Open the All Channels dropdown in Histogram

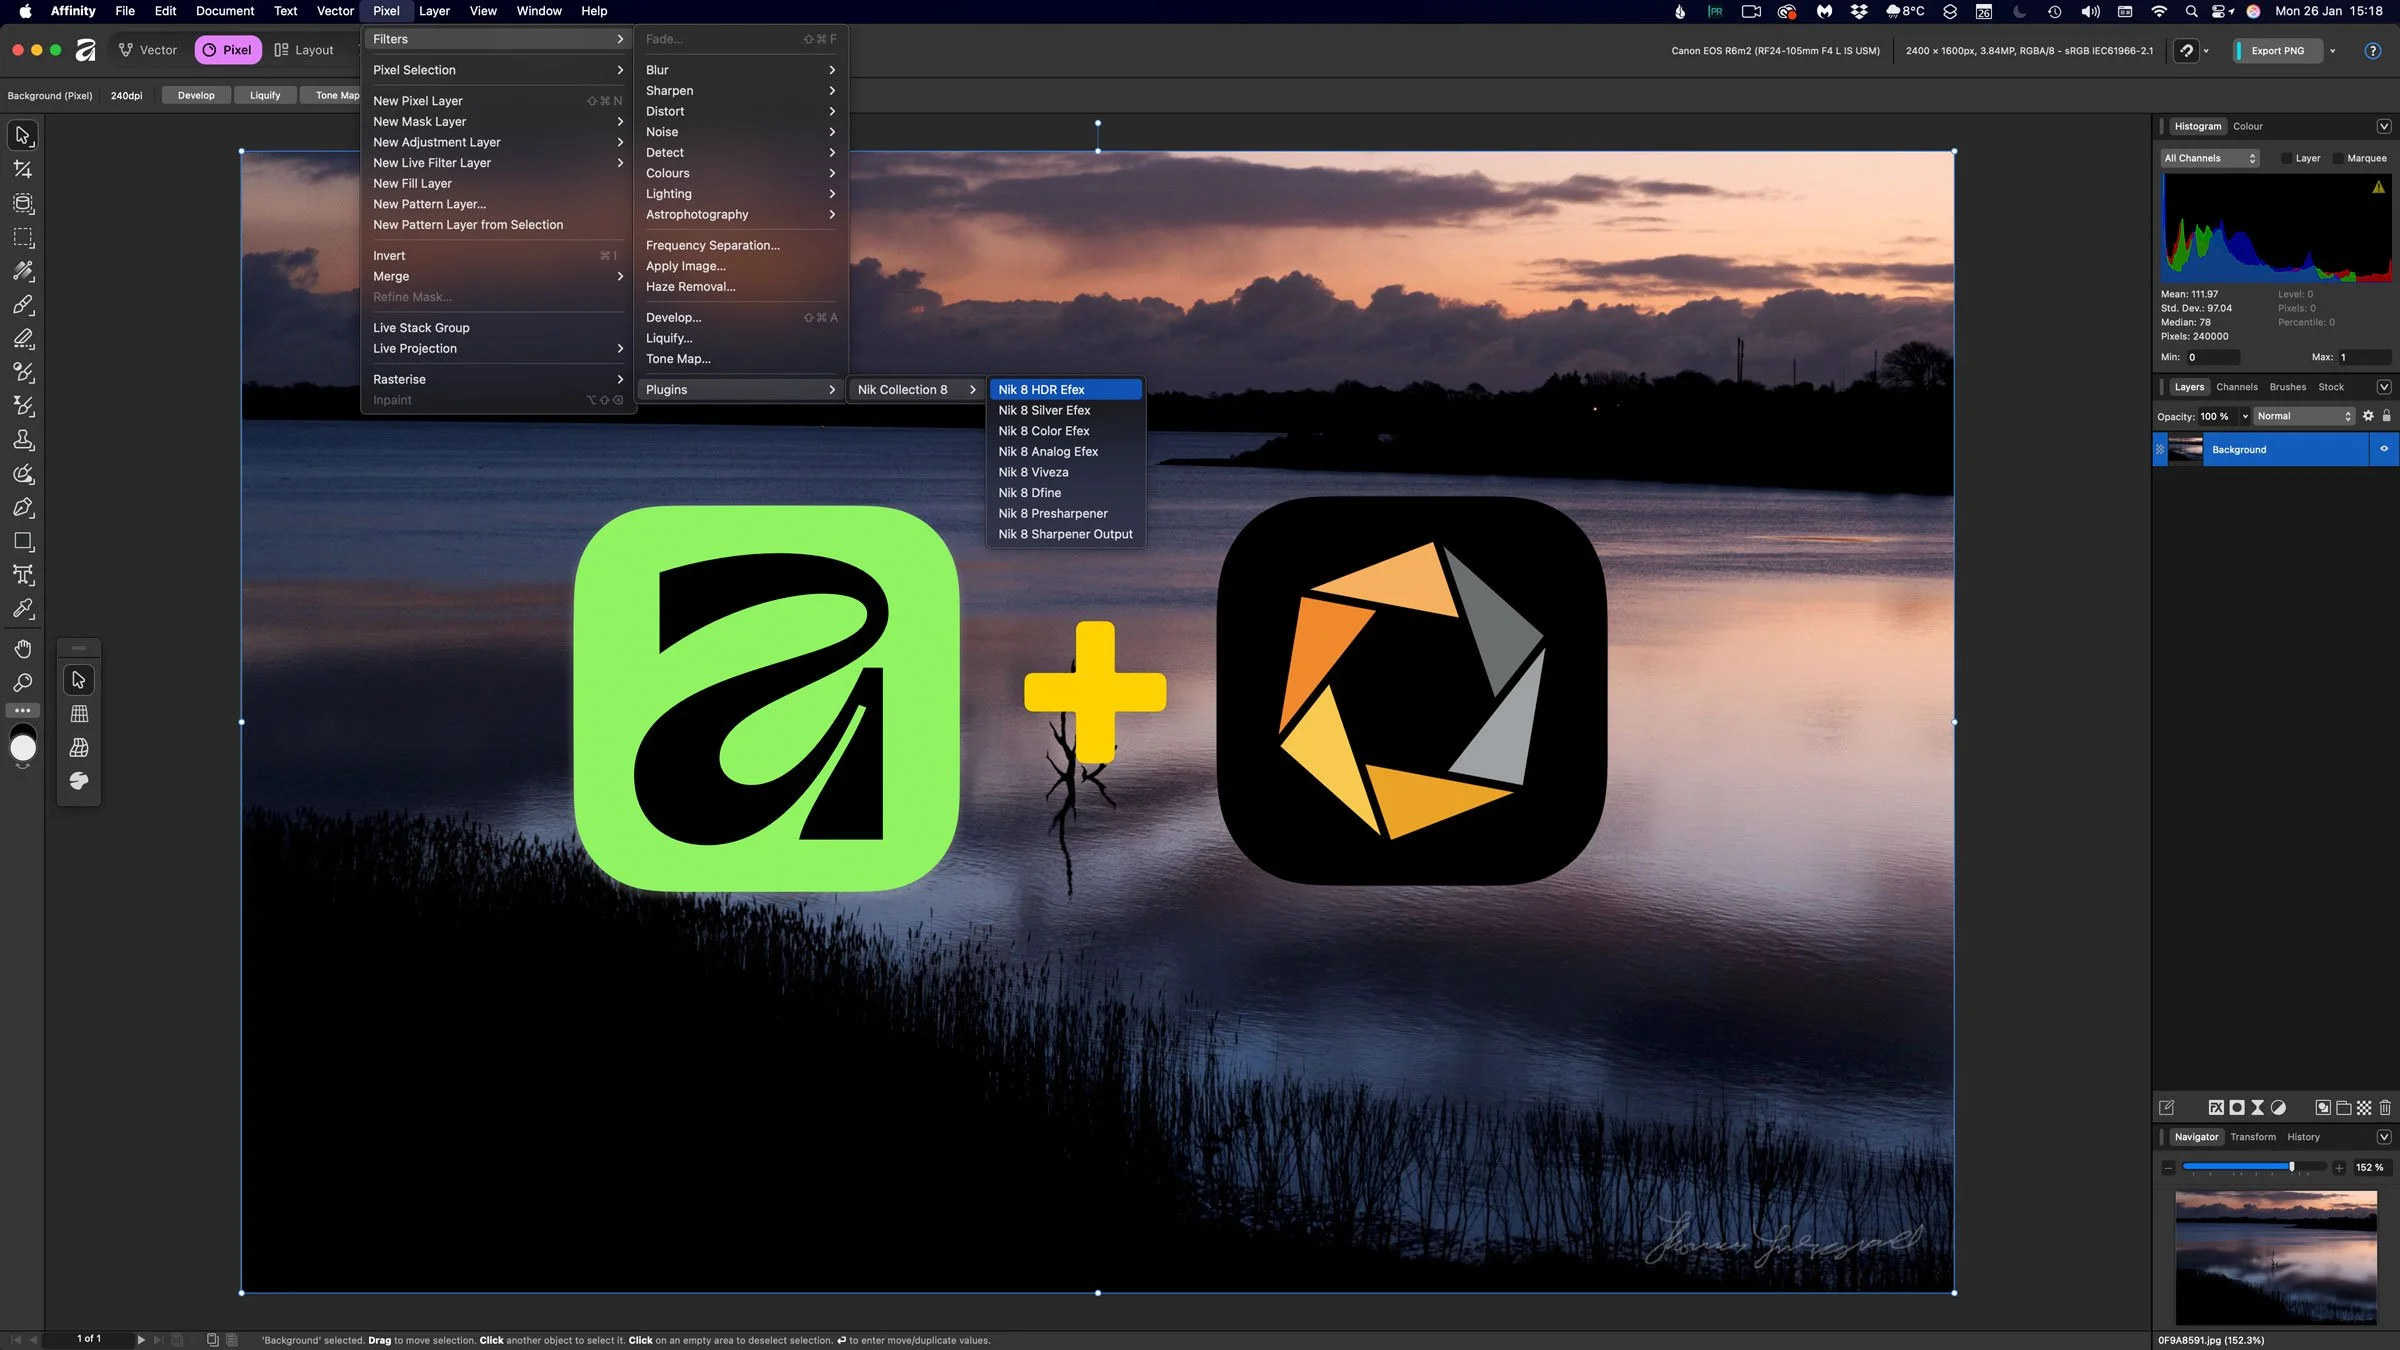(x=2209, y=158)
